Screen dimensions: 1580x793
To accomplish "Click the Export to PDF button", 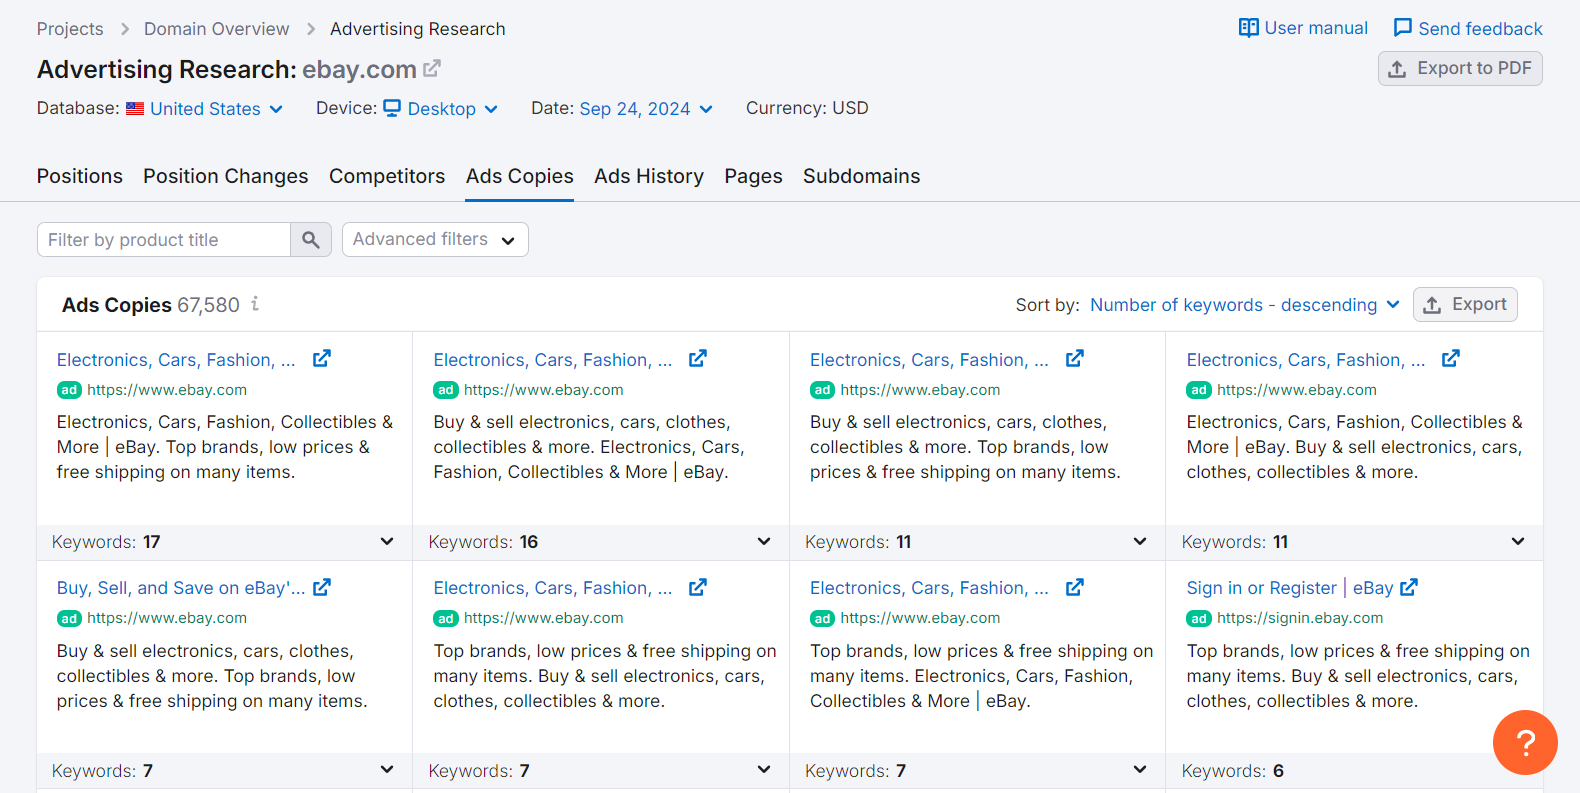I will pos(1460,68).
